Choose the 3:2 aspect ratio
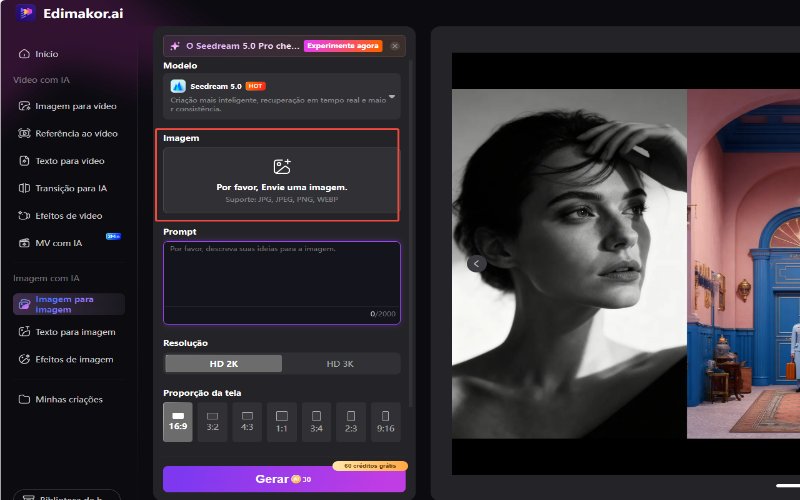Screen dimensions: 800x500 click(x=213, y=422)
